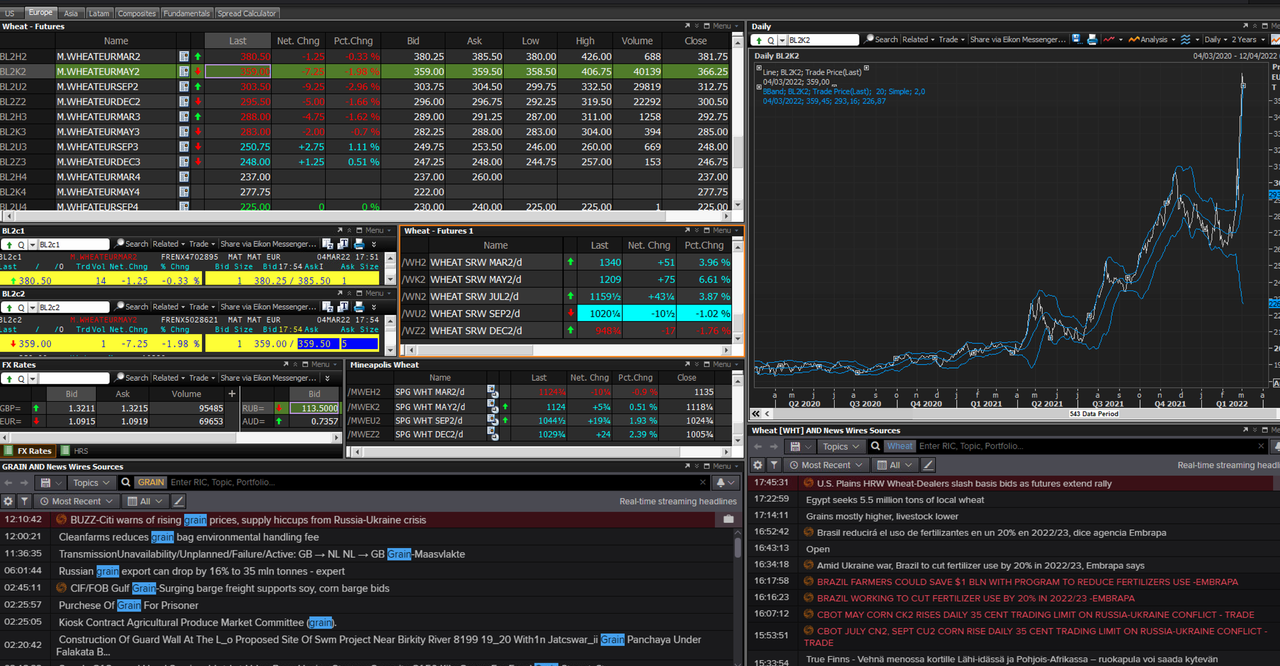The image size is (1280, 666).
Task: Open the CBOT MAY CORN CK2 headline
Action: coord(1035,615)
